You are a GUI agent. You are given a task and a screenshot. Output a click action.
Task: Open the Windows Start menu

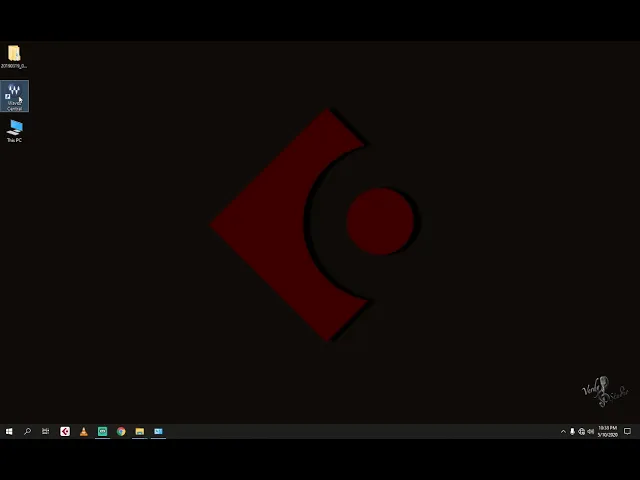tap(9, 431)
